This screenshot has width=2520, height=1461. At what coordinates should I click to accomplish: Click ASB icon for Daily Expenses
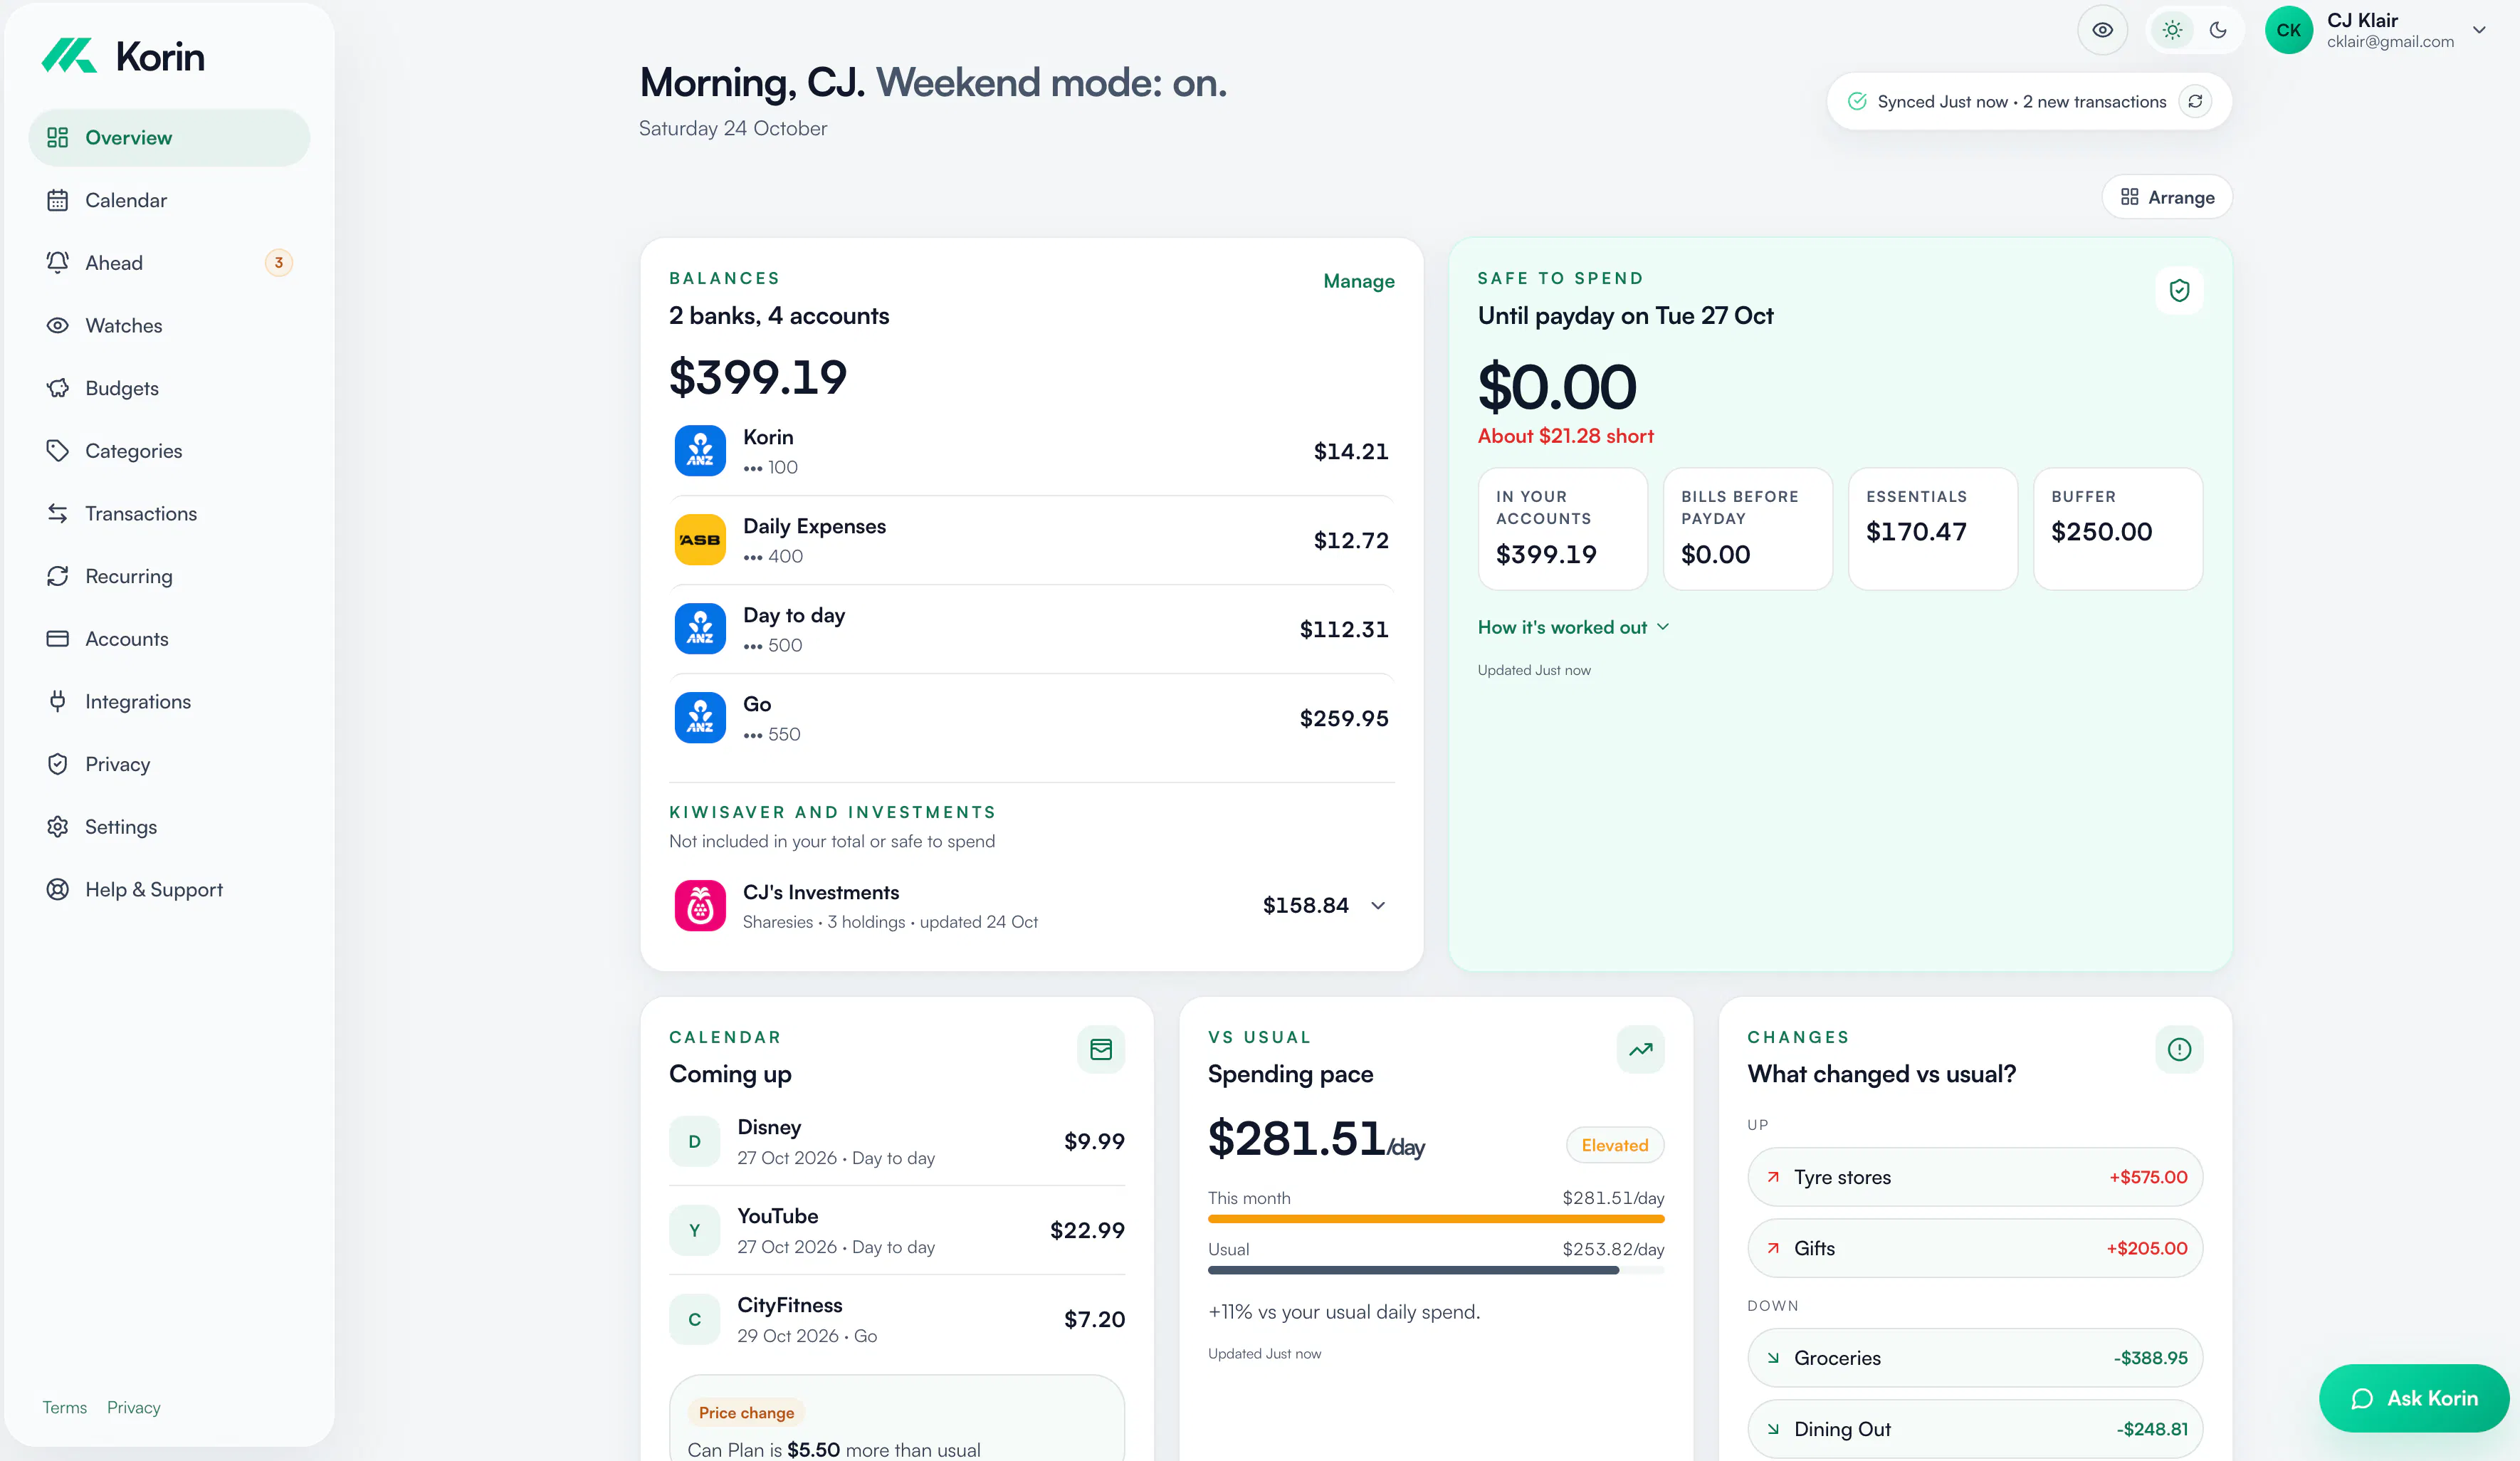coord(700,540)
